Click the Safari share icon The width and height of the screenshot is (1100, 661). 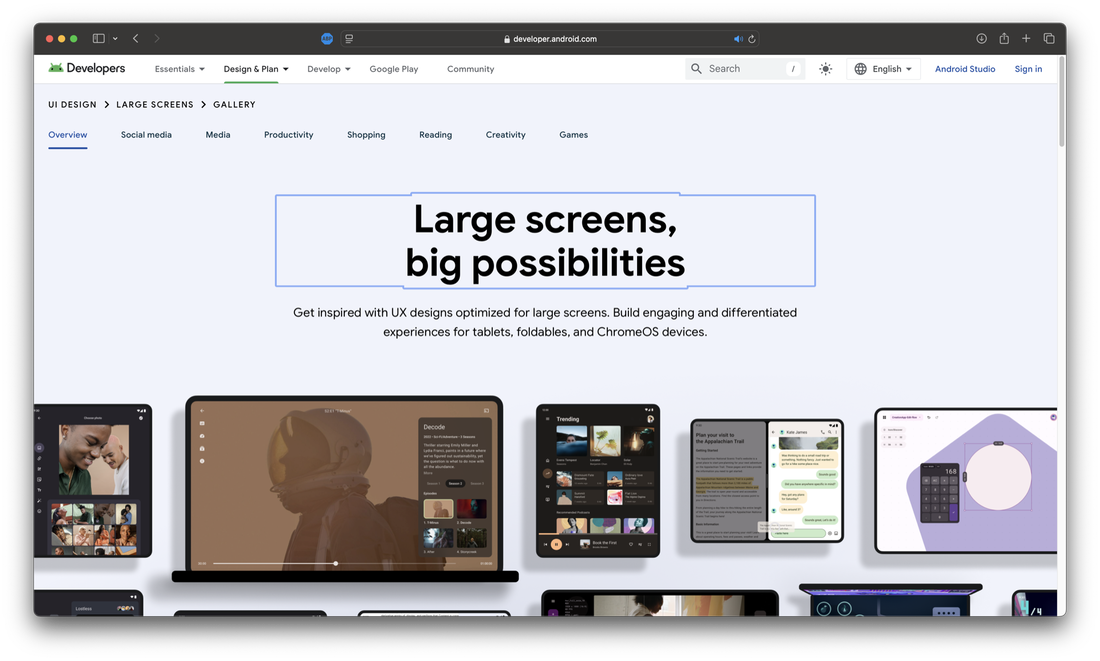1004,39
